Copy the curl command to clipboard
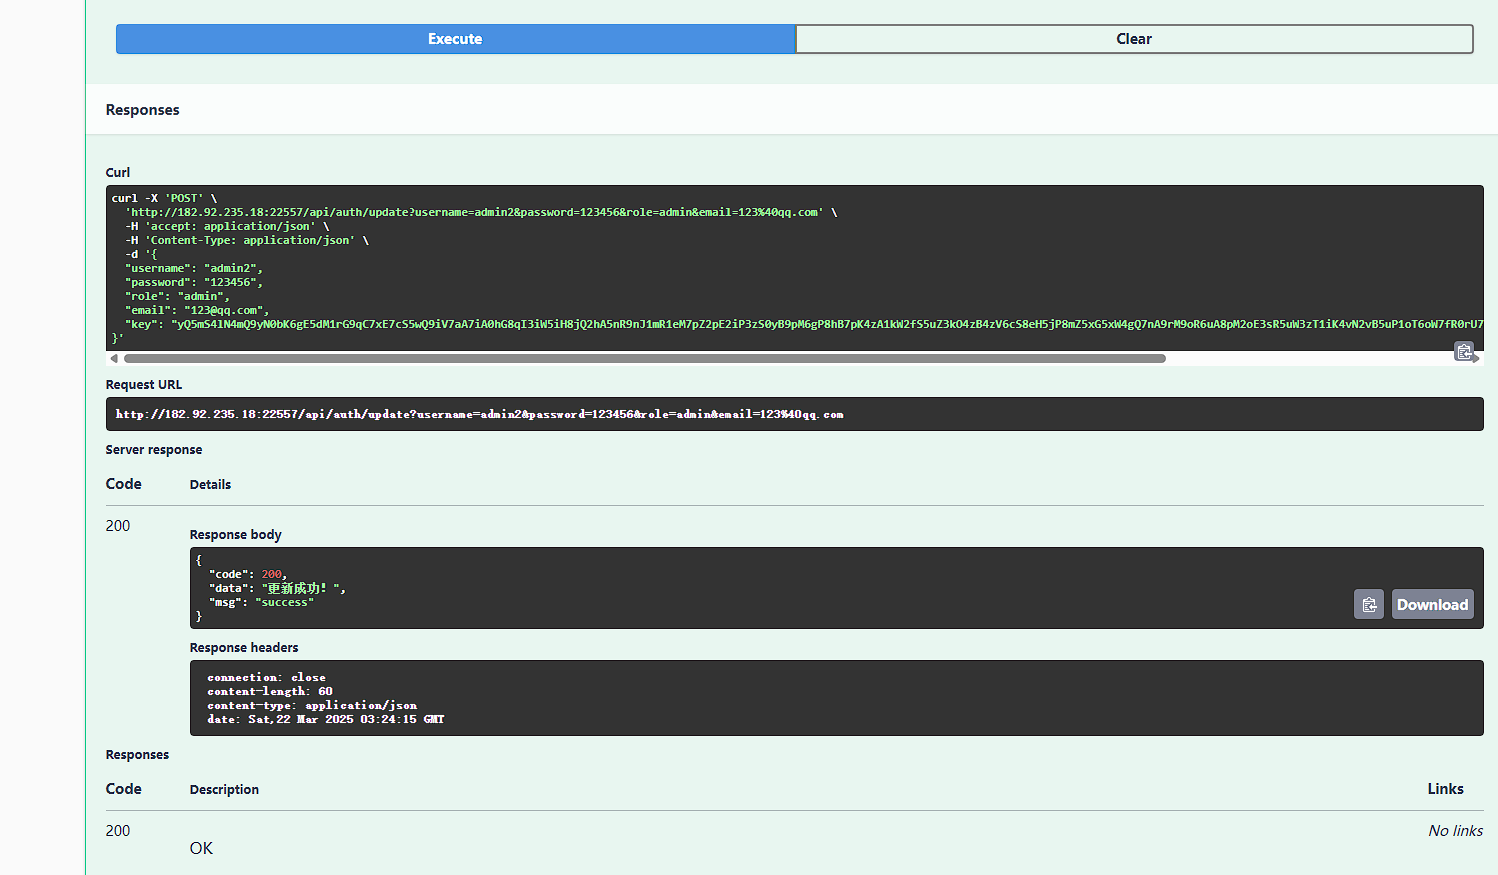The width and height of the screenshot is (1498, 875). coord(1464,351)
